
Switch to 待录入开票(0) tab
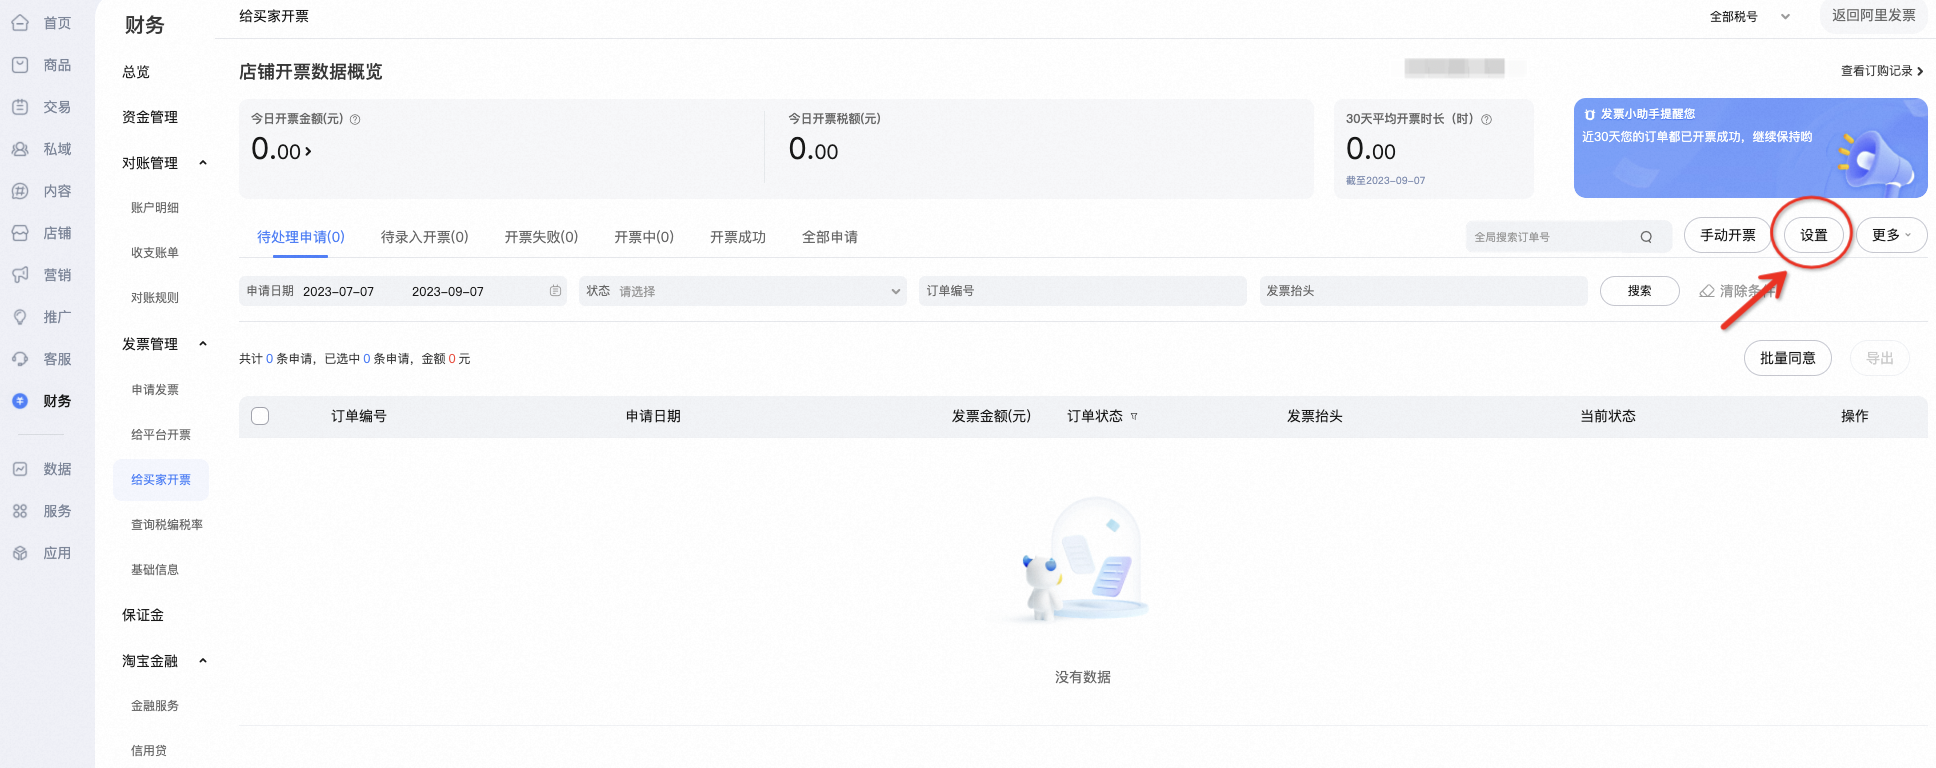424,237
